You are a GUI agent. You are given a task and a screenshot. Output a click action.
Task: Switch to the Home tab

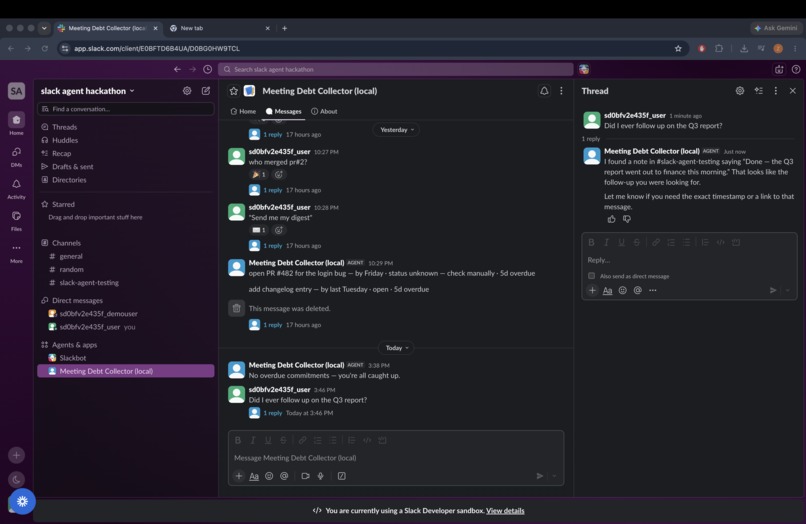(x=243, y=111)
